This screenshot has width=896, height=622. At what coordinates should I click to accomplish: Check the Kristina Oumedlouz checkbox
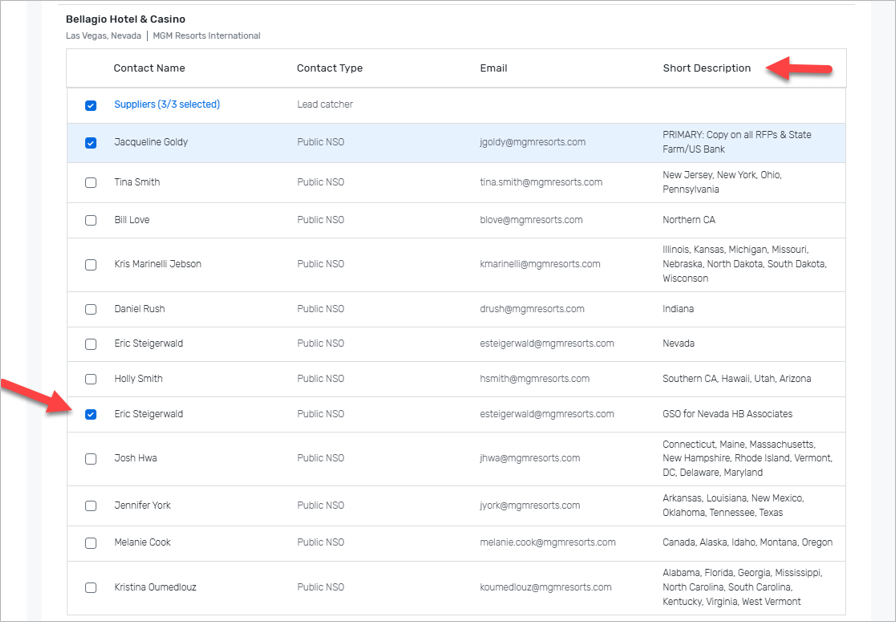coord(91,588)
